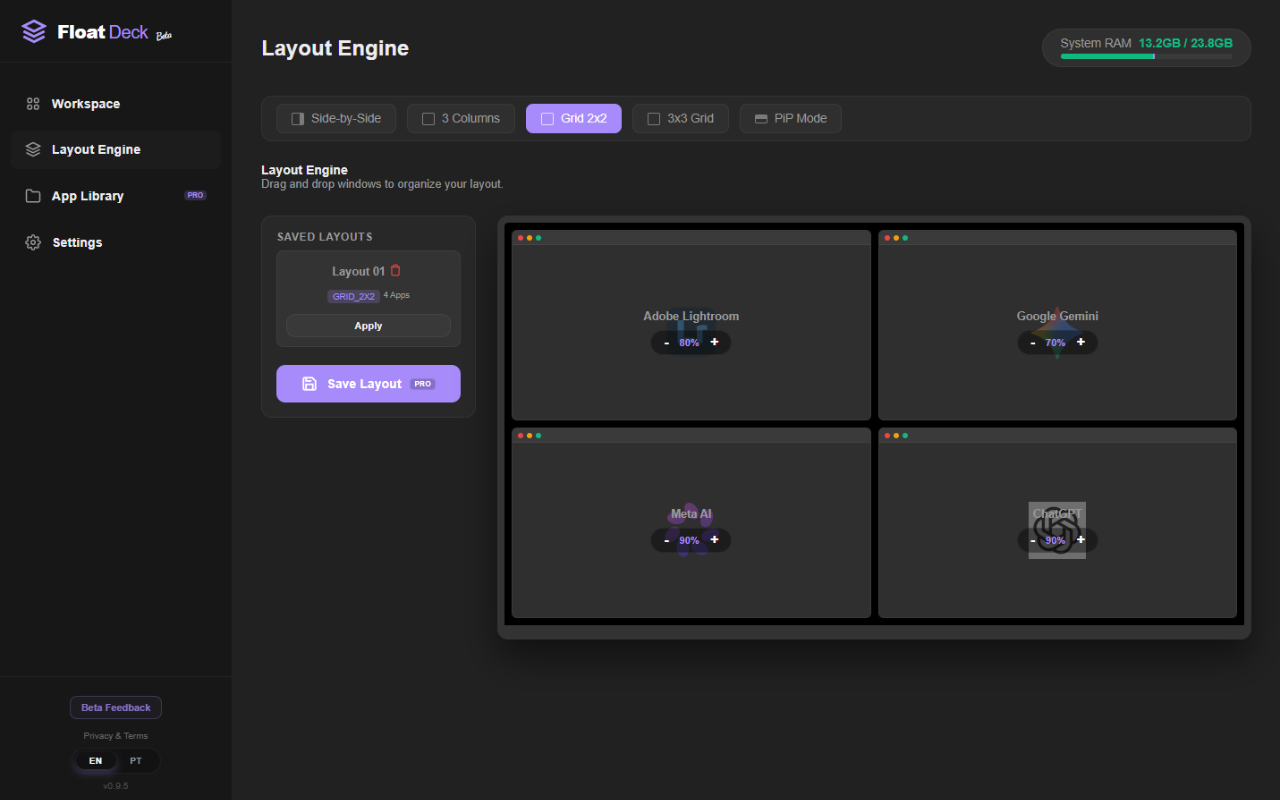
Task: Click the ChatGPT 90% value
Action: (x=1055, y=541)
